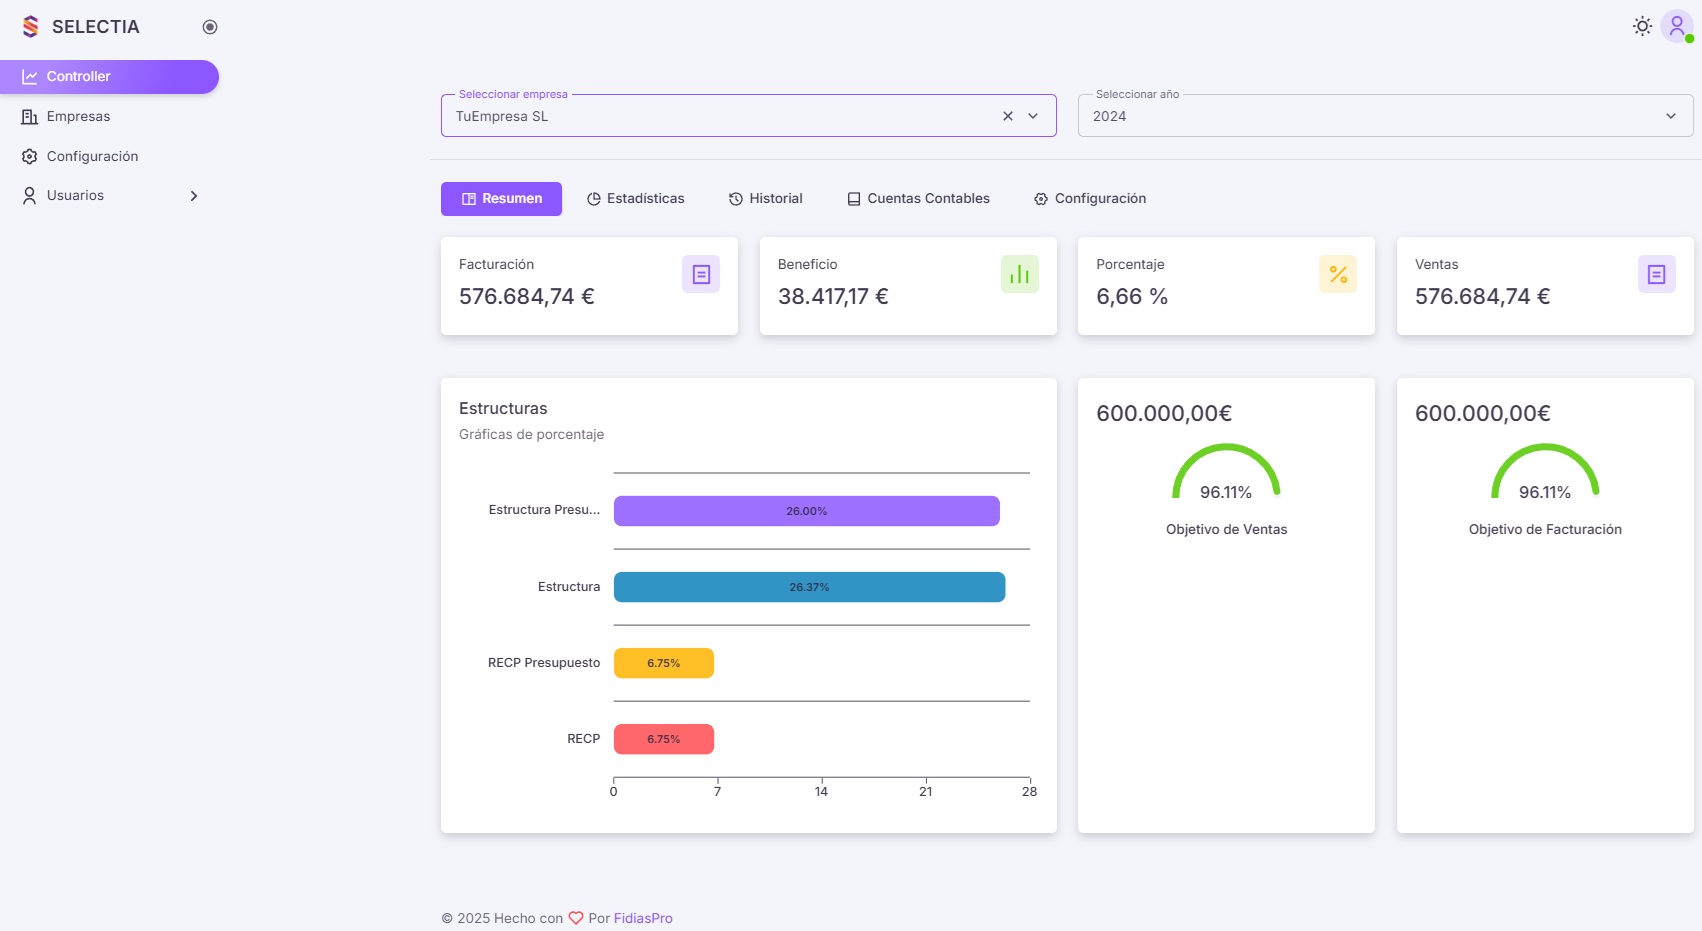
Task: Click the Ventas card icon
Action: 1656,274
